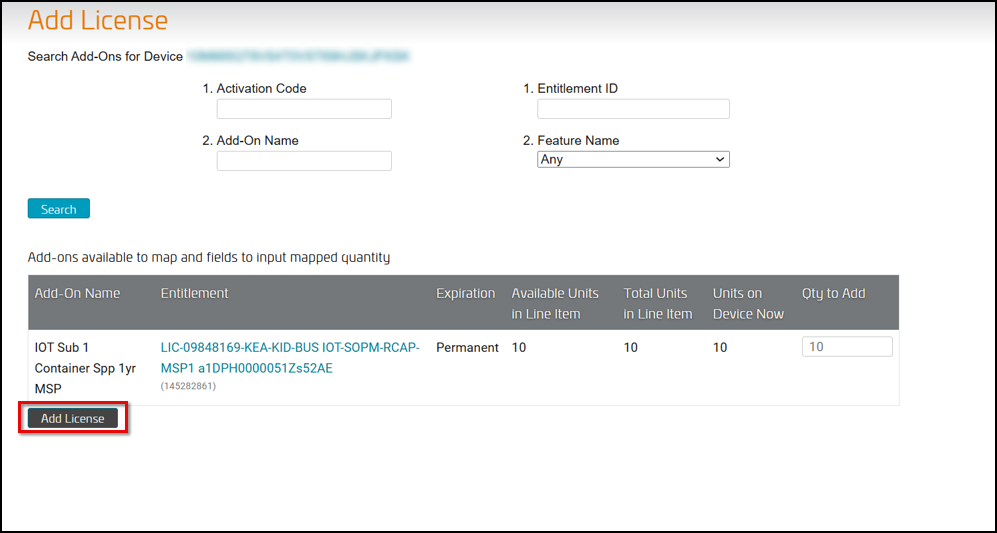
Task: Select the IOT Sub 1 Container Spp cell
Action: coord(85,368)
